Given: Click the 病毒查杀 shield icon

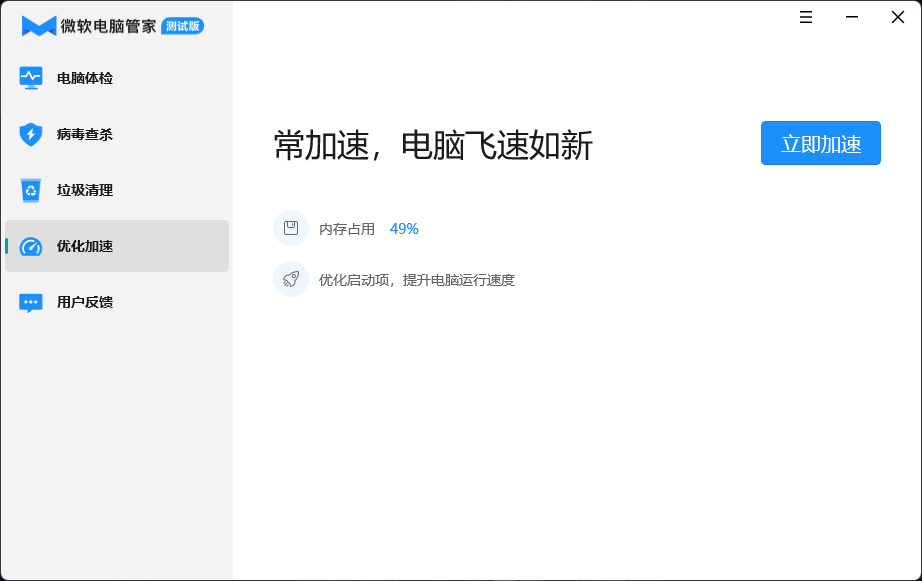Looking at the screenshot, I should (x=31, y=134).
